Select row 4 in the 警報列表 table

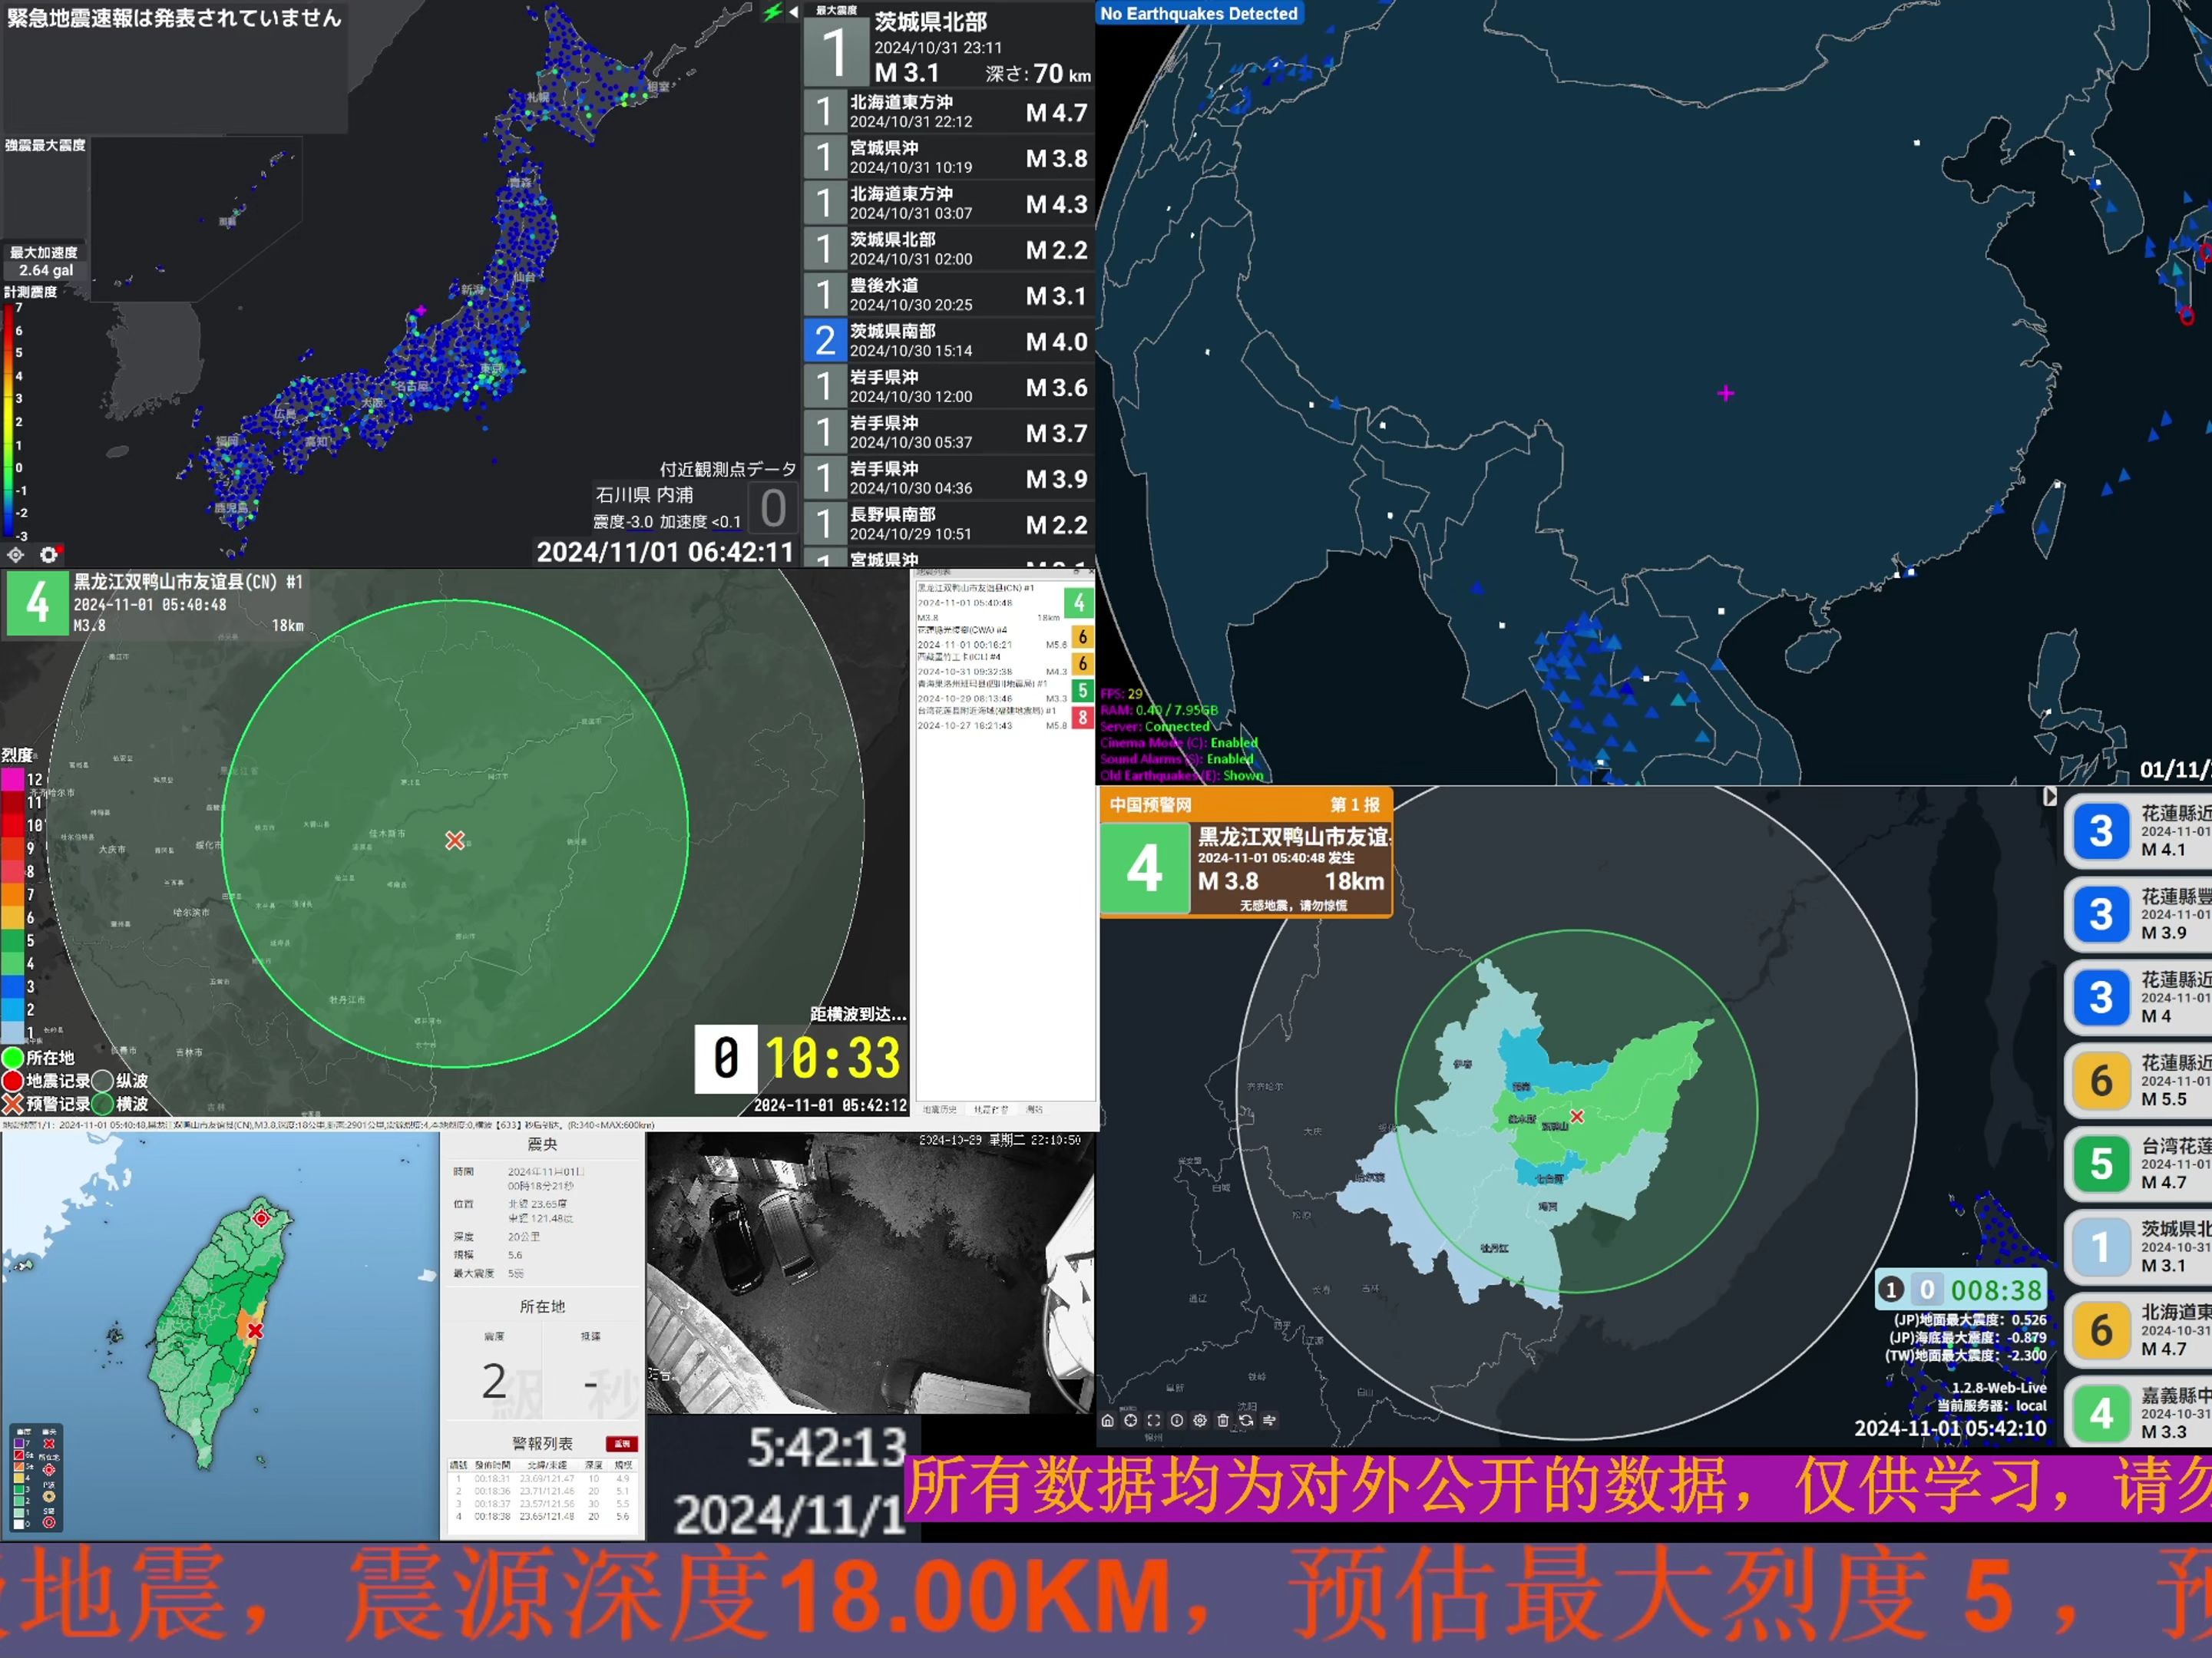541,1517
